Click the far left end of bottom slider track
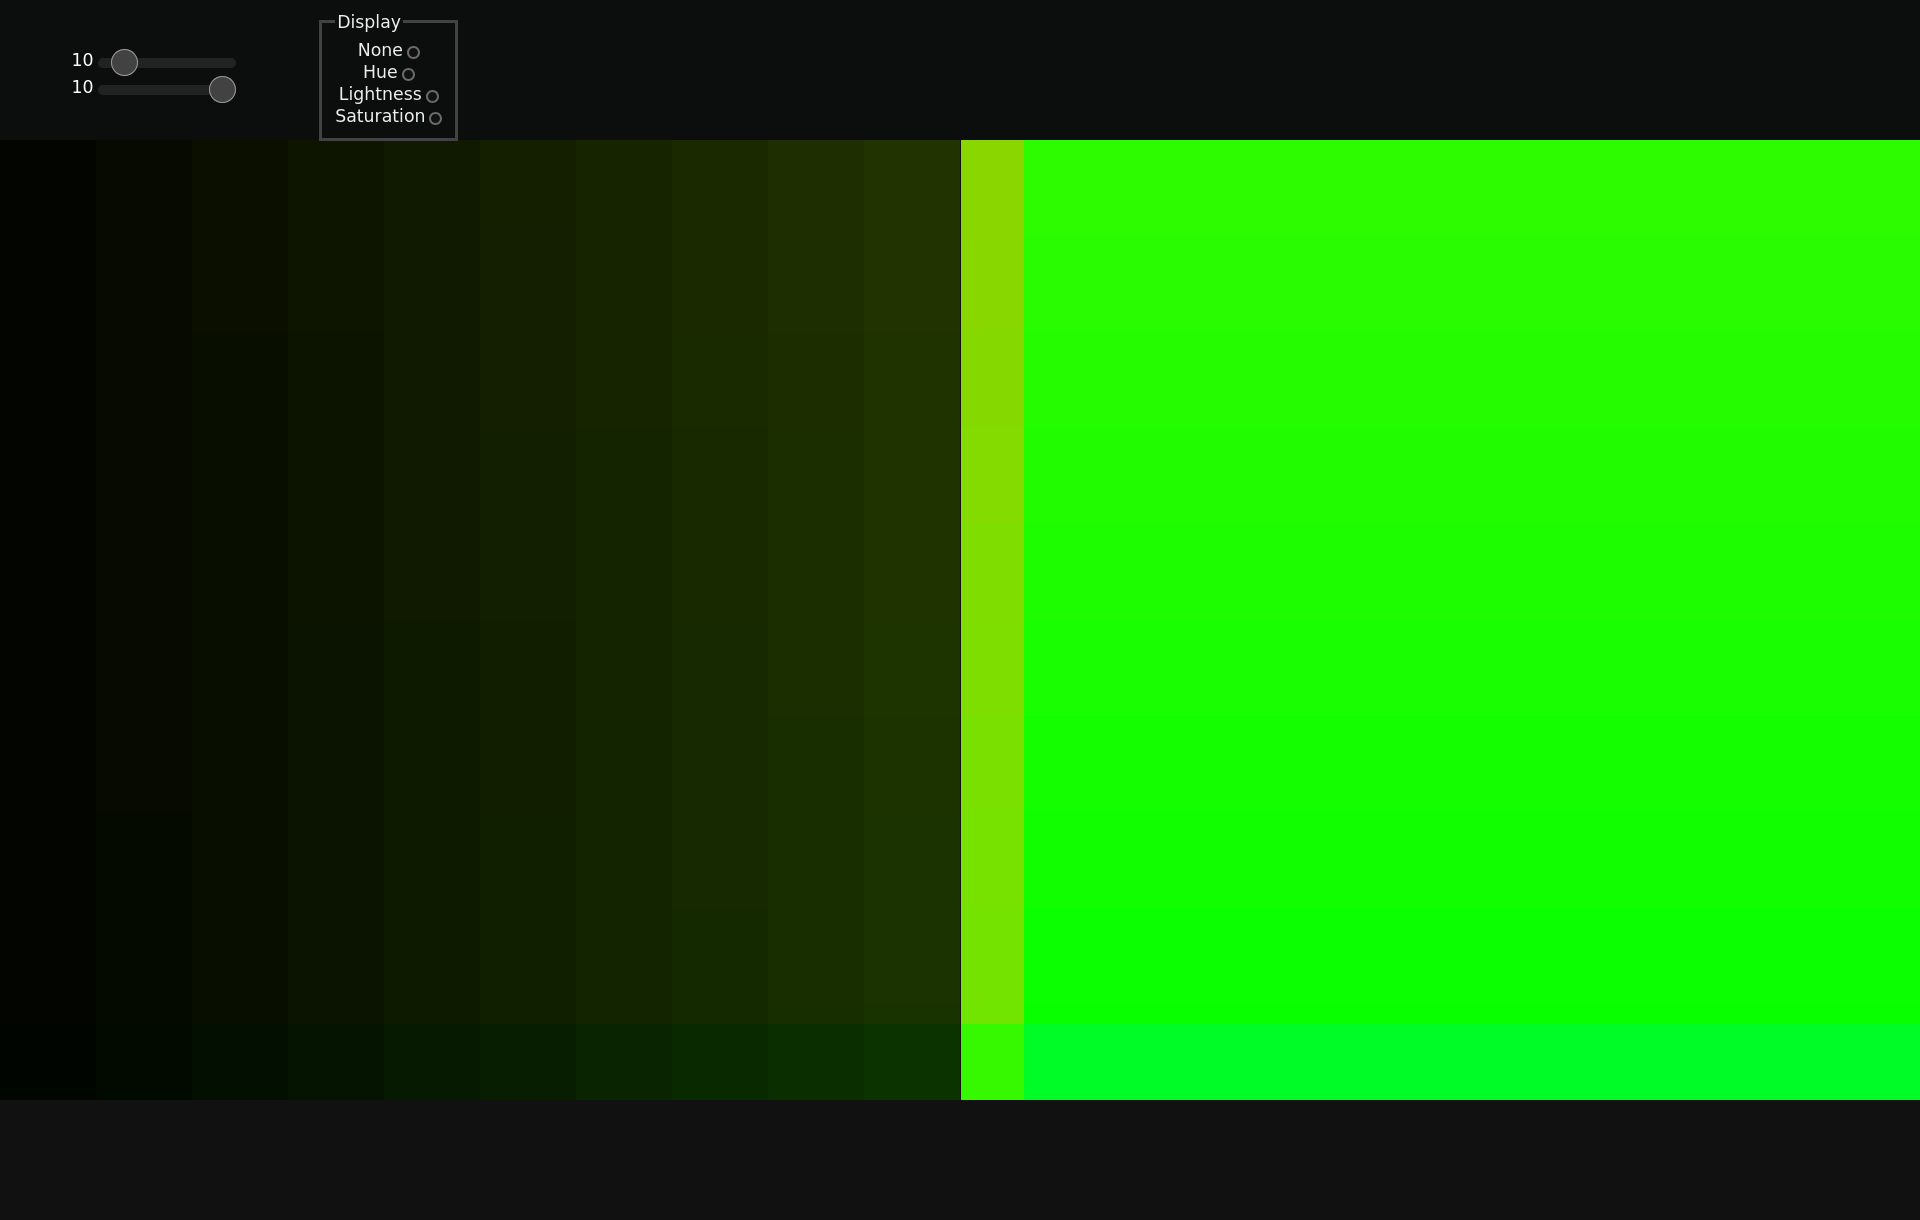 103,89
